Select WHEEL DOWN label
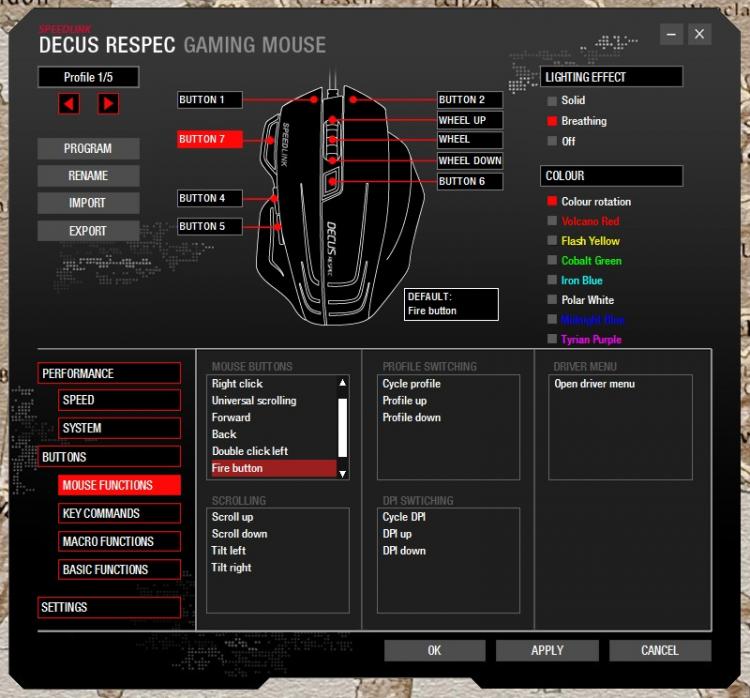 [470, 161]
